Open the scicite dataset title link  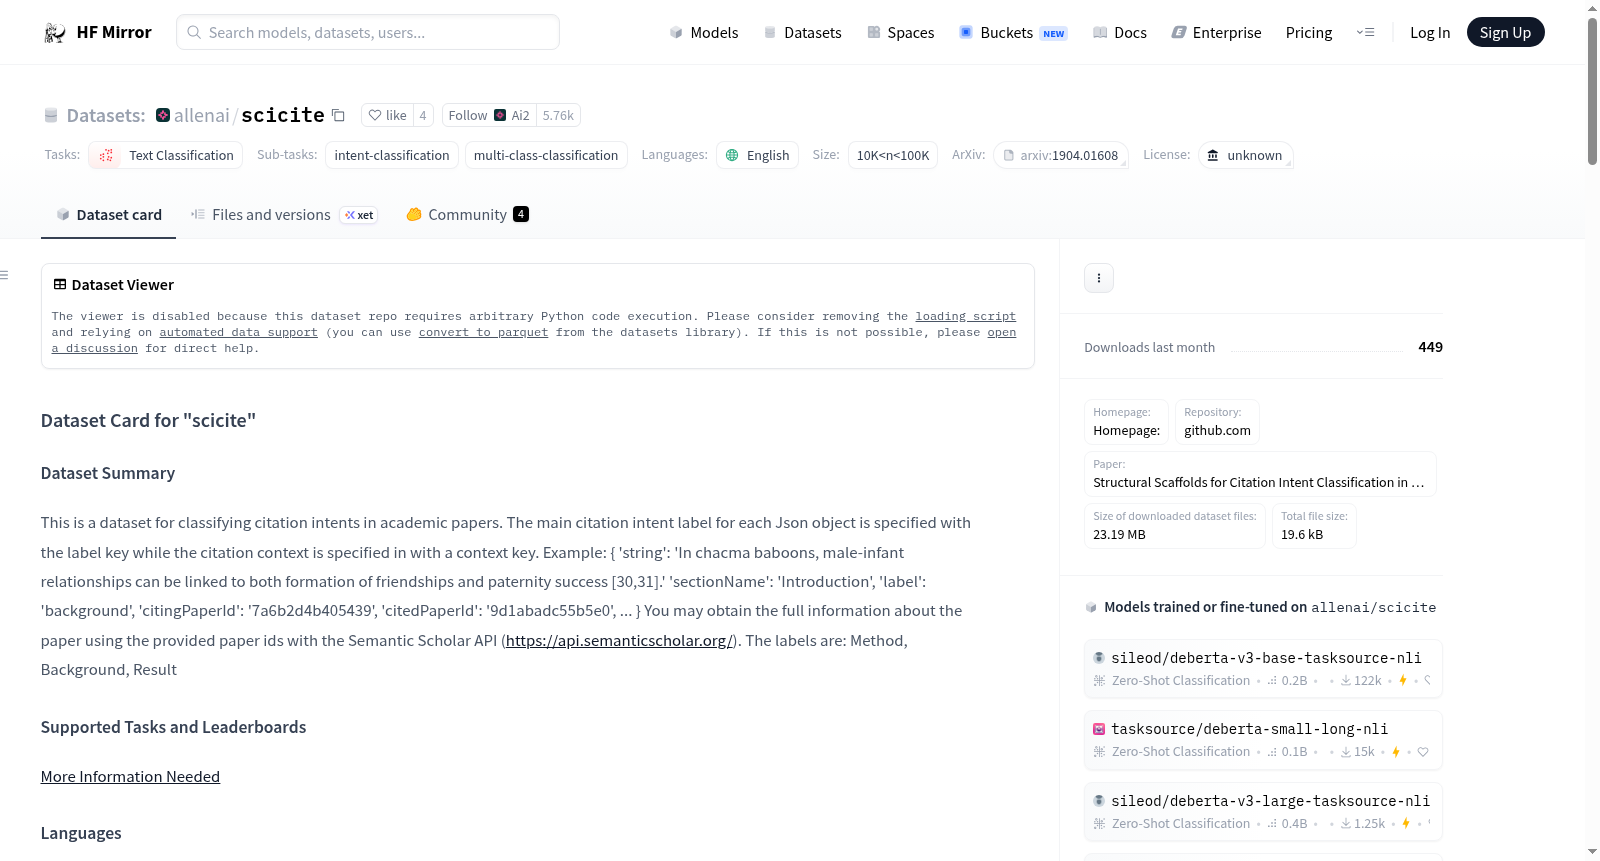point(283,115)
